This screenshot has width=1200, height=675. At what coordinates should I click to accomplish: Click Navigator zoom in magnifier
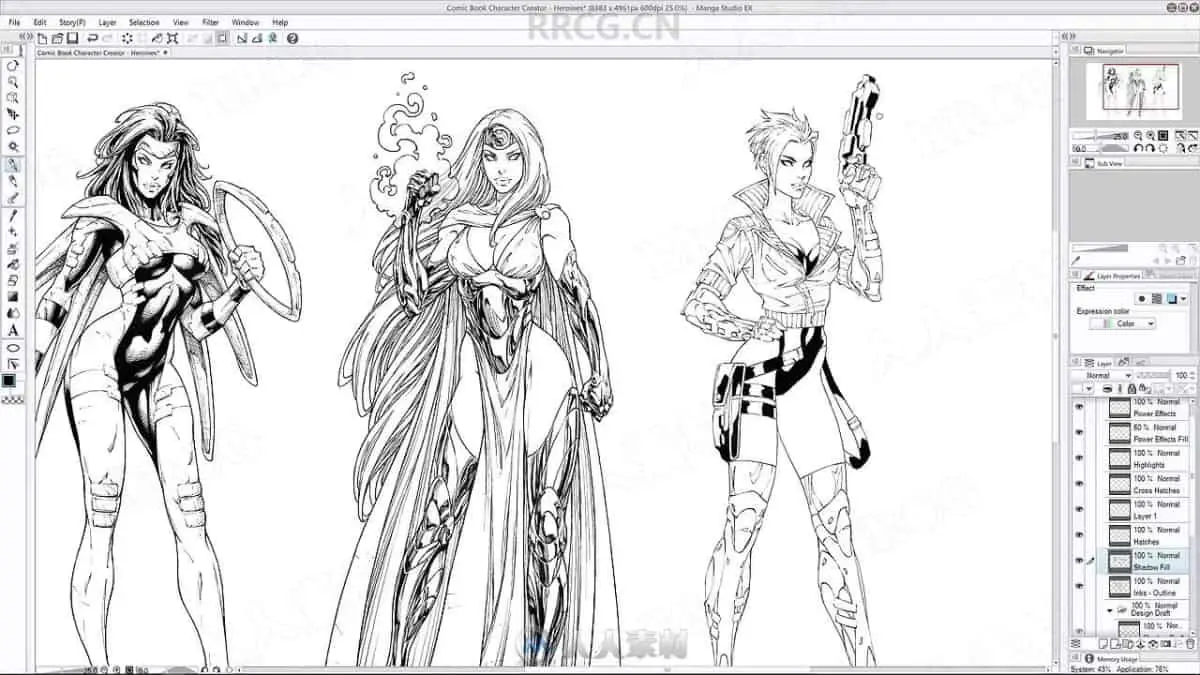1150,136
